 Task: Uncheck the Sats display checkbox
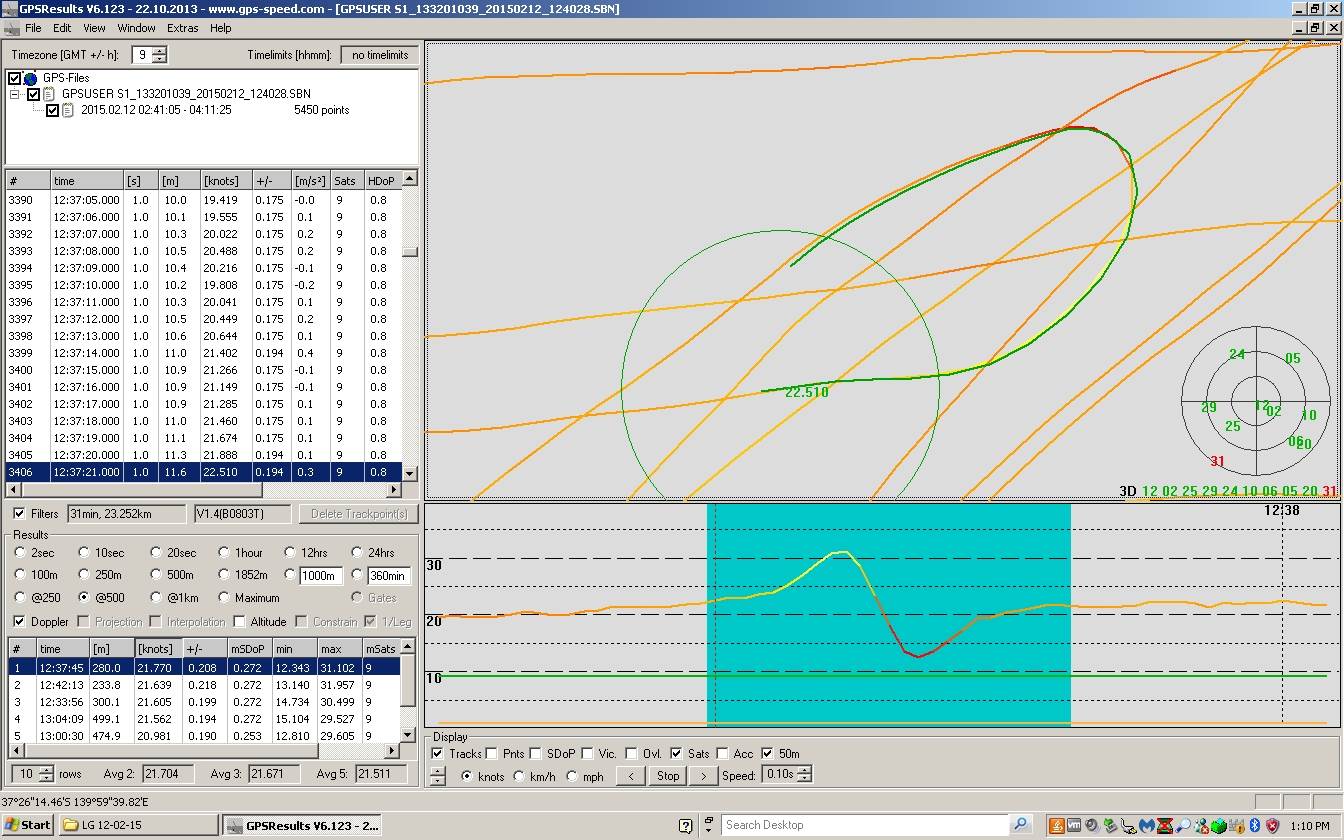[x=676, y=754]
